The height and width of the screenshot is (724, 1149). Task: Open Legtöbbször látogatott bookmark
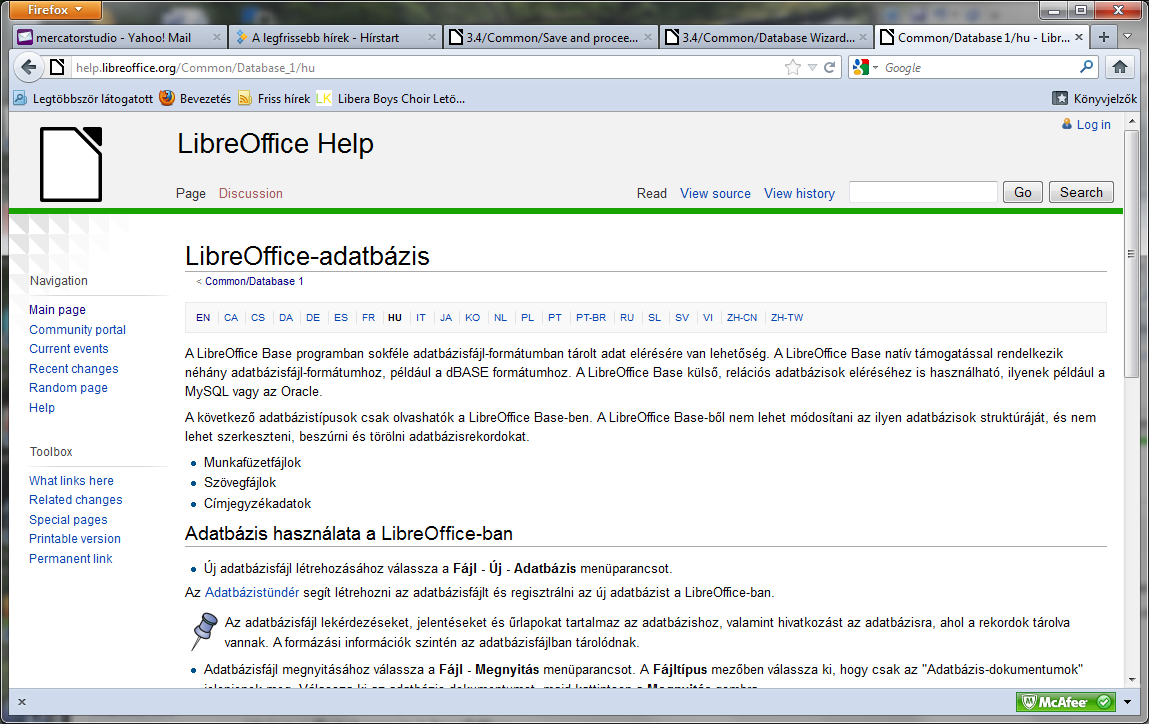pyautogui.click(x=84, y=98)
